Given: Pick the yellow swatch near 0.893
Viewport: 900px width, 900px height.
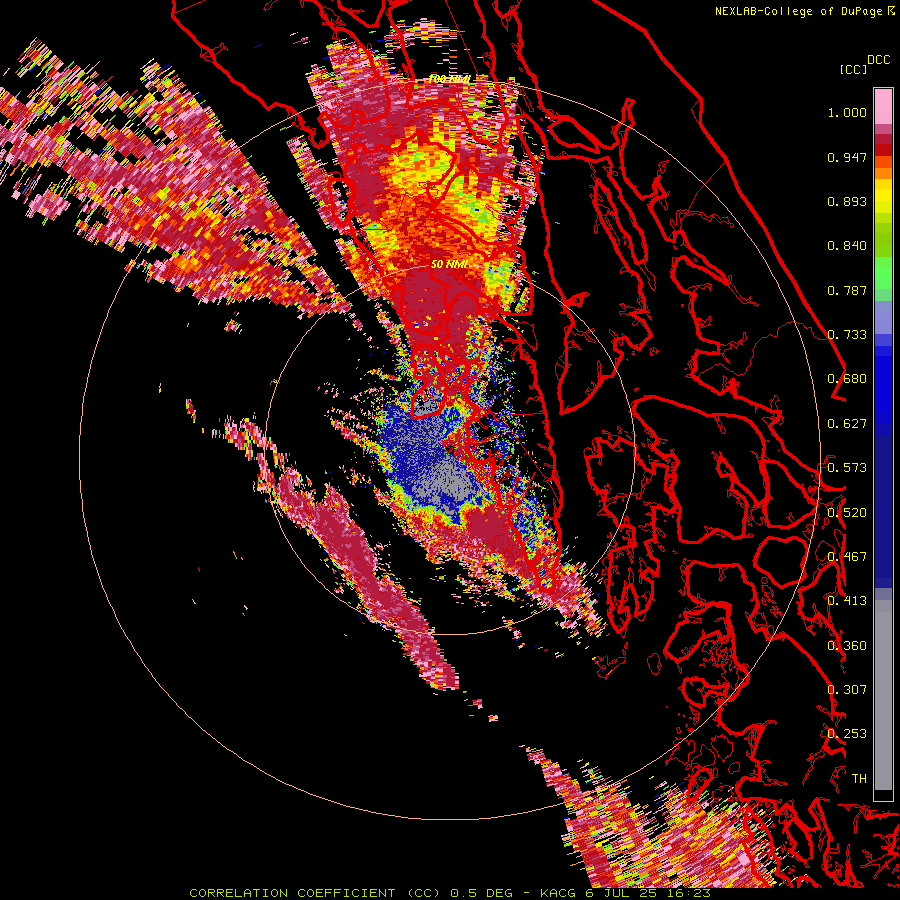Looking at the screenshot, I should pyautogui.click(x=883, y=197).
